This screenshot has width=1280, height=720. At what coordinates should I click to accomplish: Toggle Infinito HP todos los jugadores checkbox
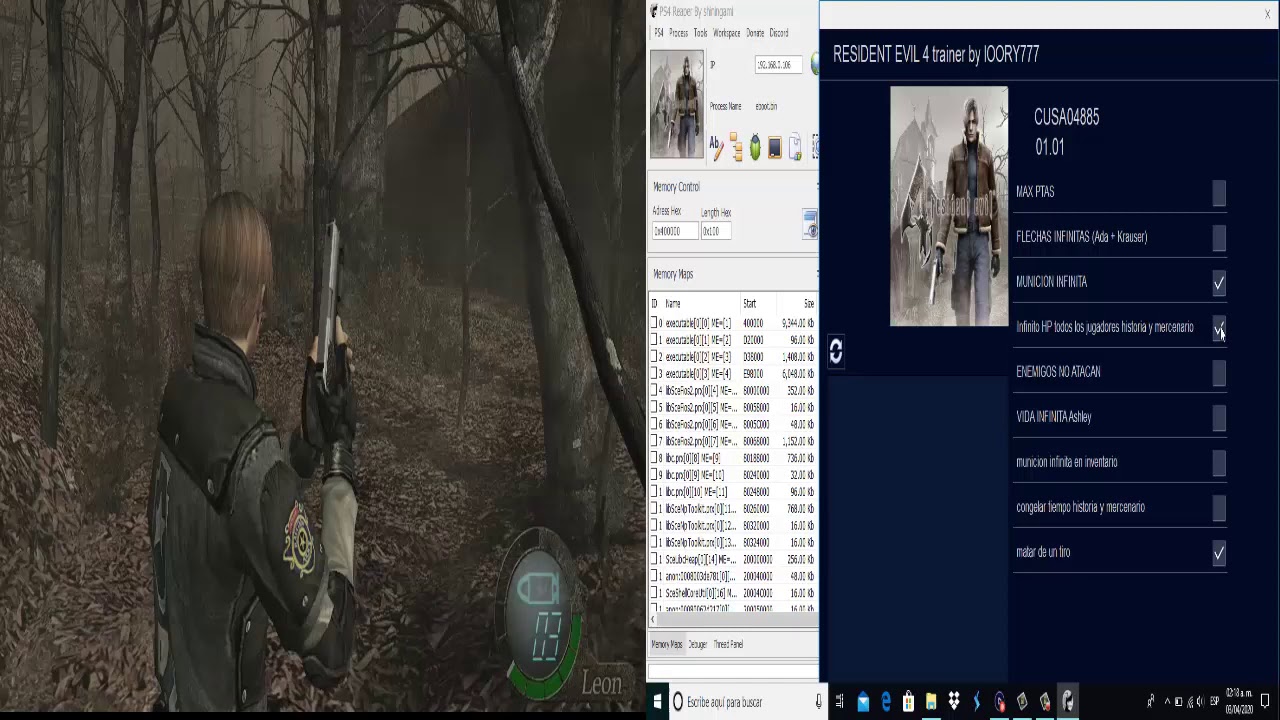click(x=1219, y=329)
